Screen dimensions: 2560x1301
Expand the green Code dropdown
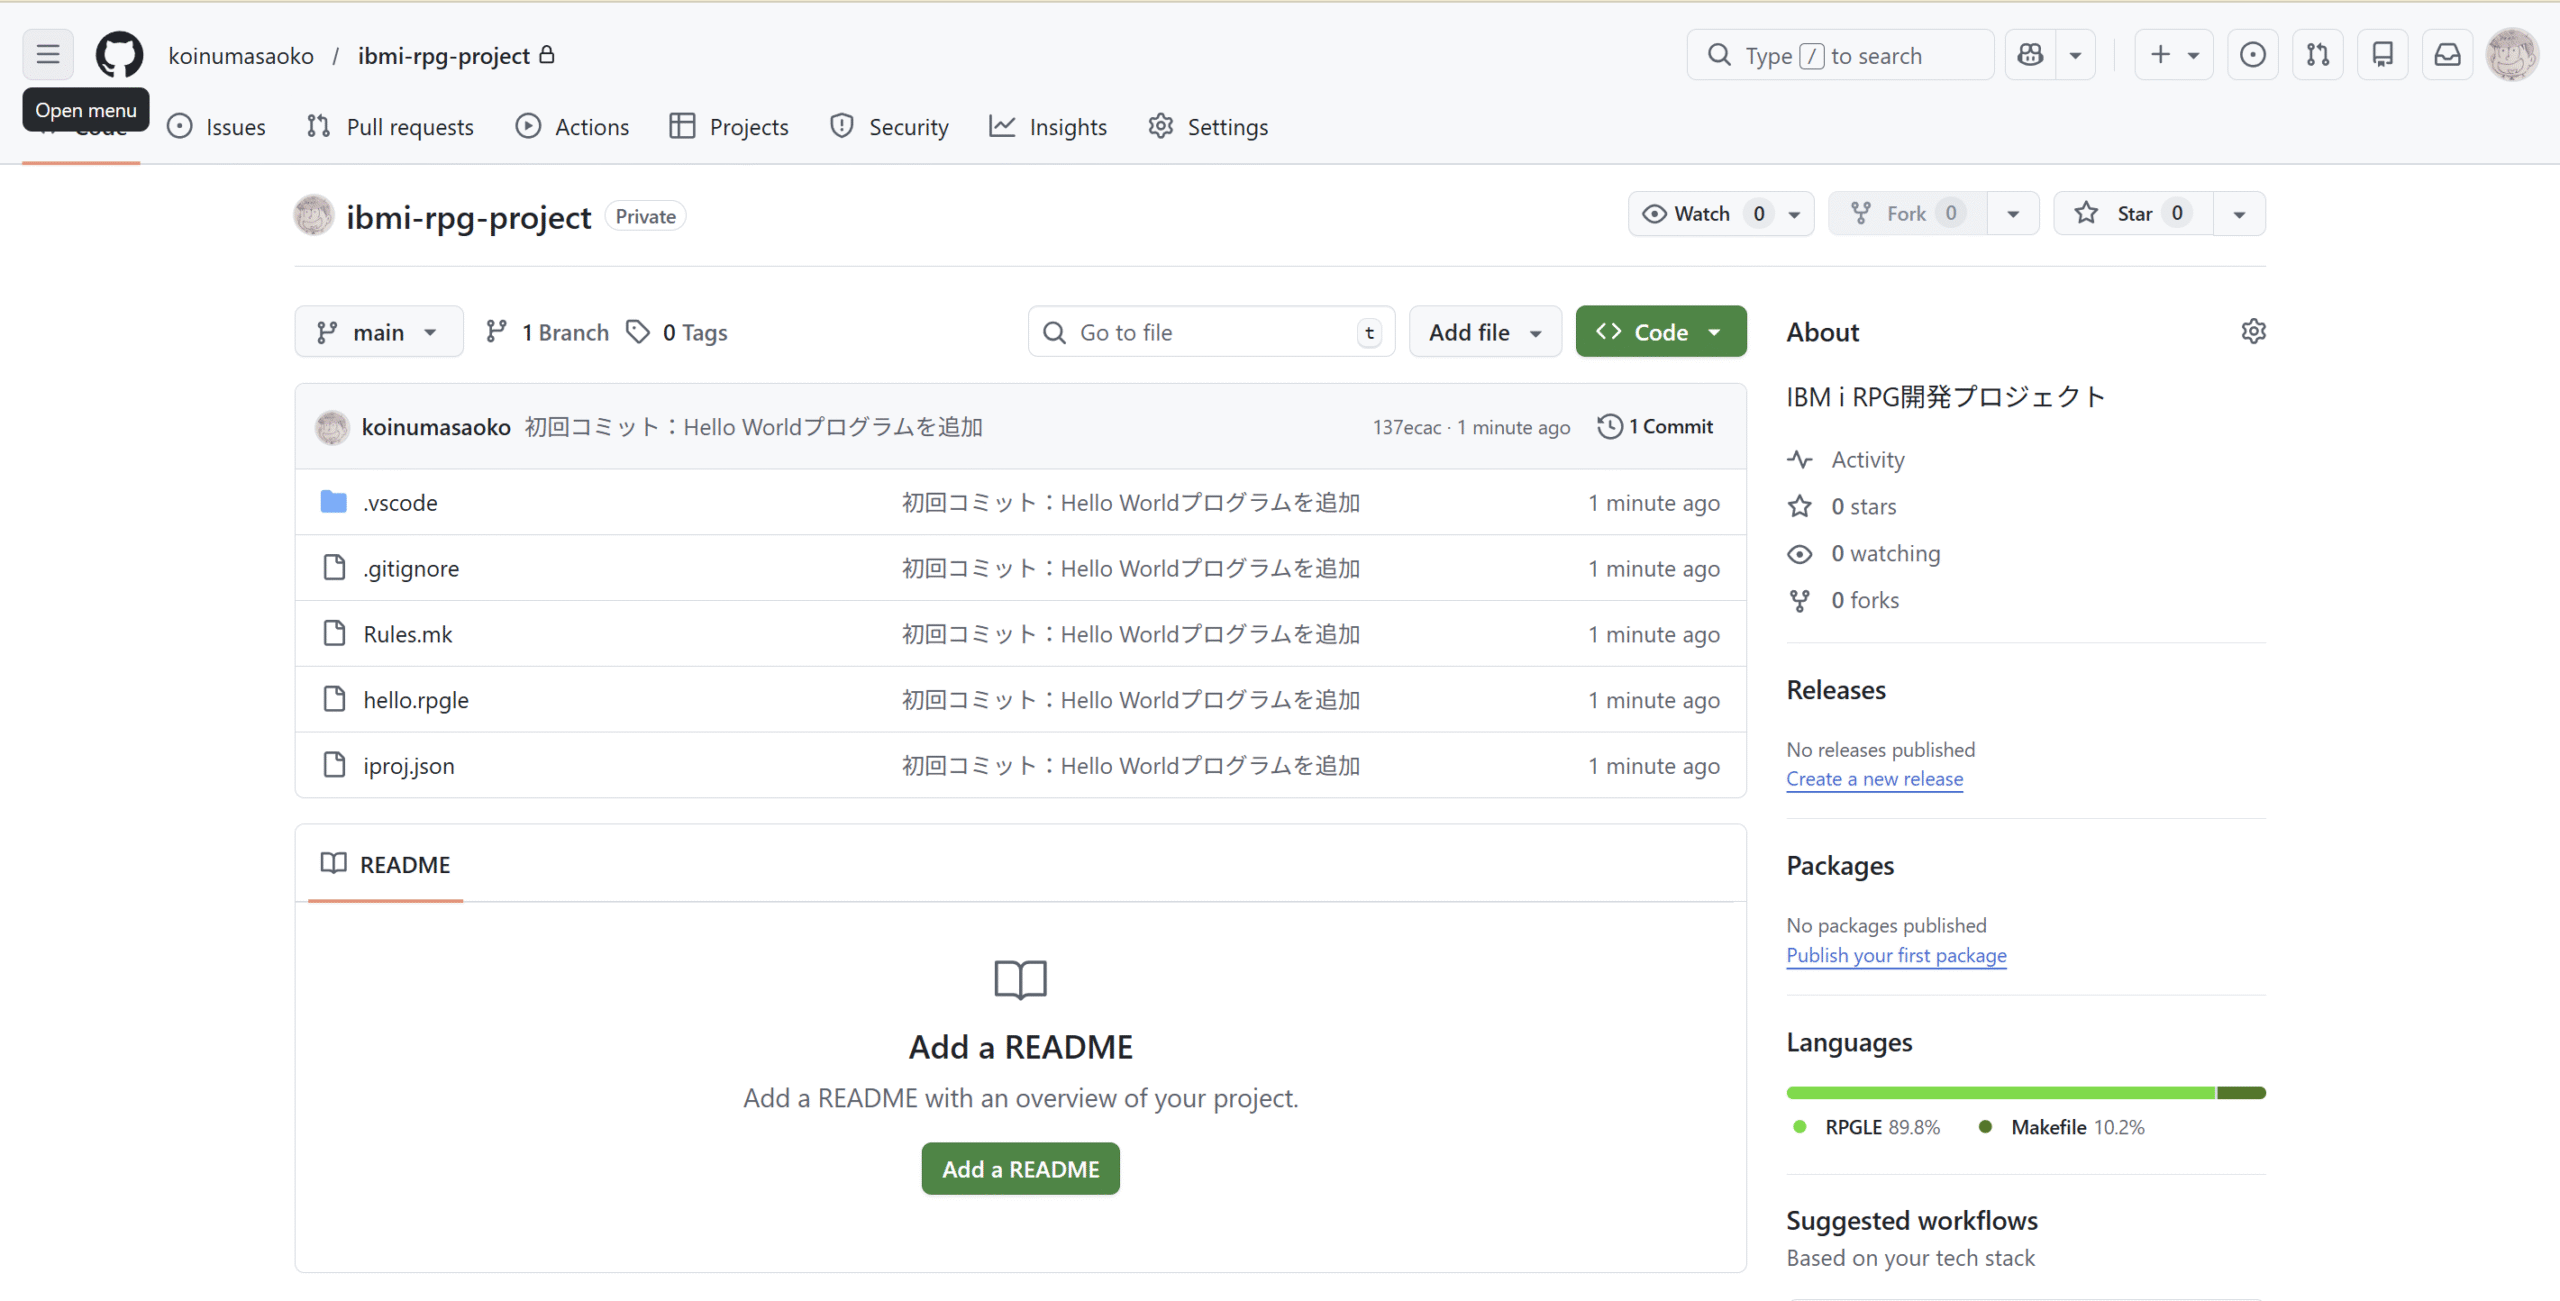tap(1660, 332)
